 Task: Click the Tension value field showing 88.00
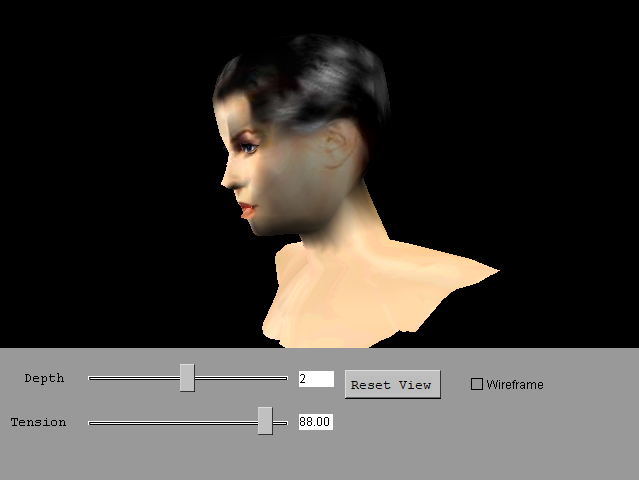tap(316, 422)
